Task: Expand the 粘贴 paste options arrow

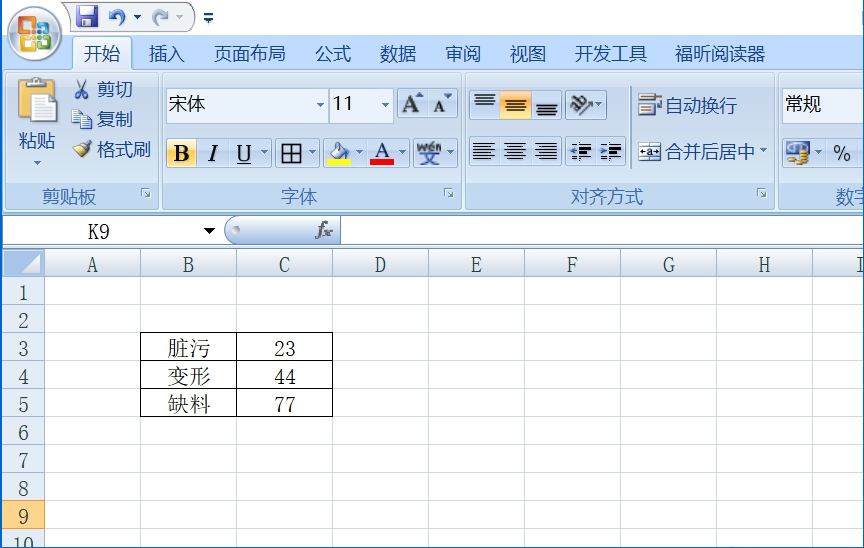Action: 37,162
